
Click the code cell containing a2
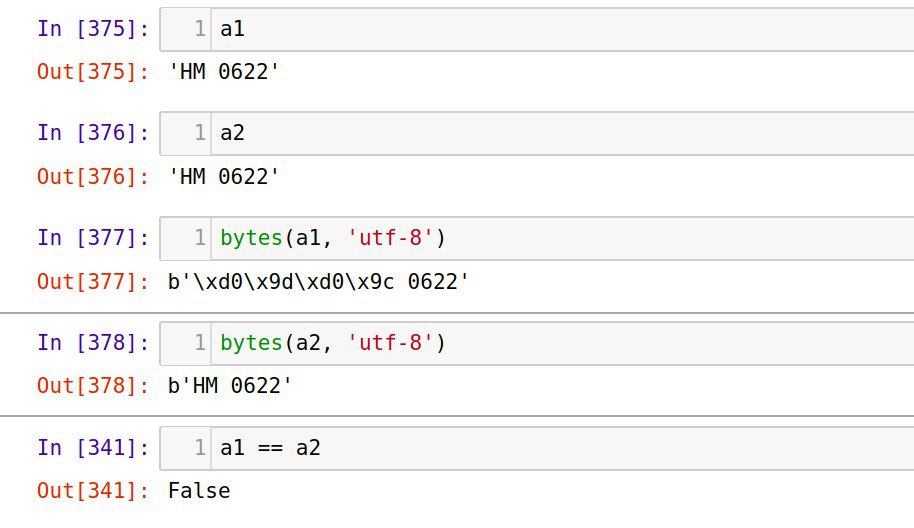536,133
